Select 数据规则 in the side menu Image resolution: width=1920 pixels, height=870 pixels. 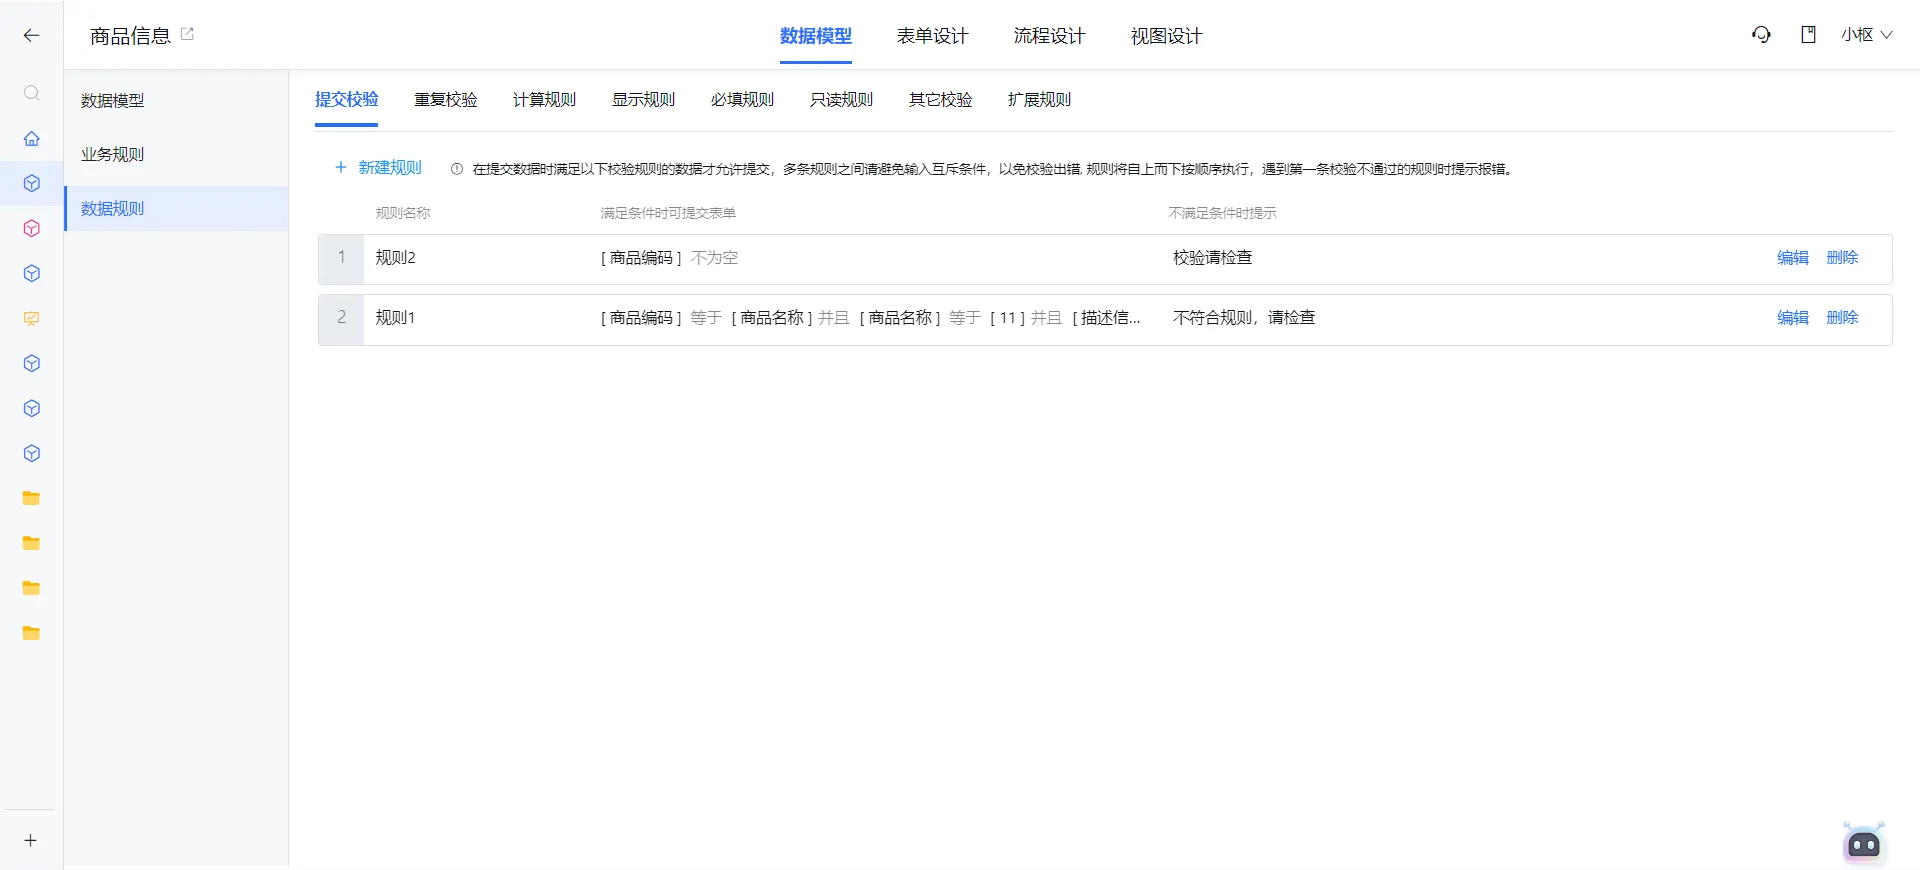[x=176, y=208]
